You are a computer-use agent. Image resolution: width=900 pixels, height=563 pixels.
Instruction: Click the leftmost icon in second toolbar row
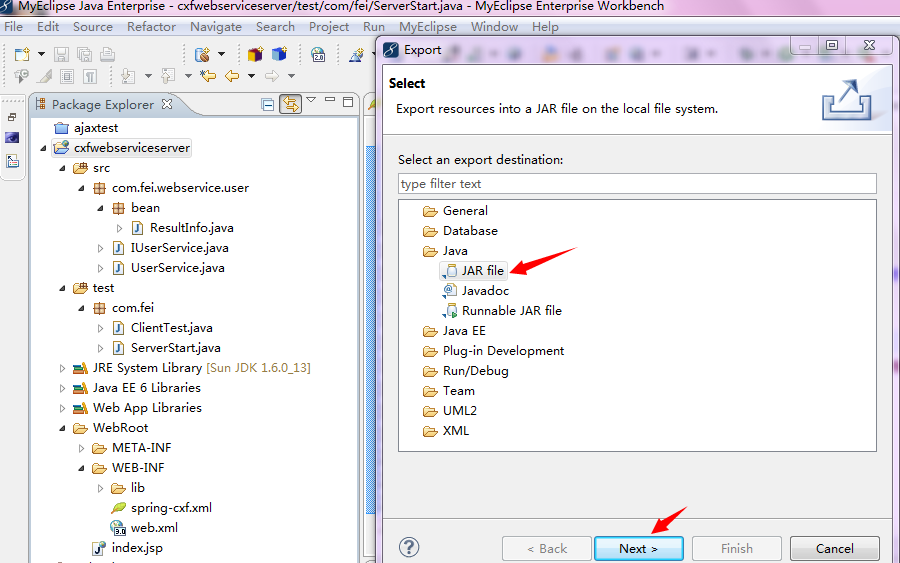pyautogui.click(x=22, y=76)
